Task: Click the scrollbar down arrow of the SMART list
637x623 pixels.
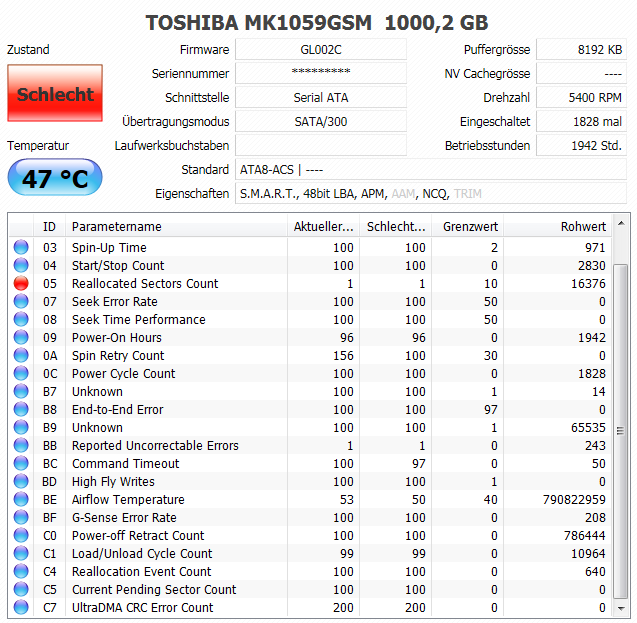Action: click(x=621, y=608)
